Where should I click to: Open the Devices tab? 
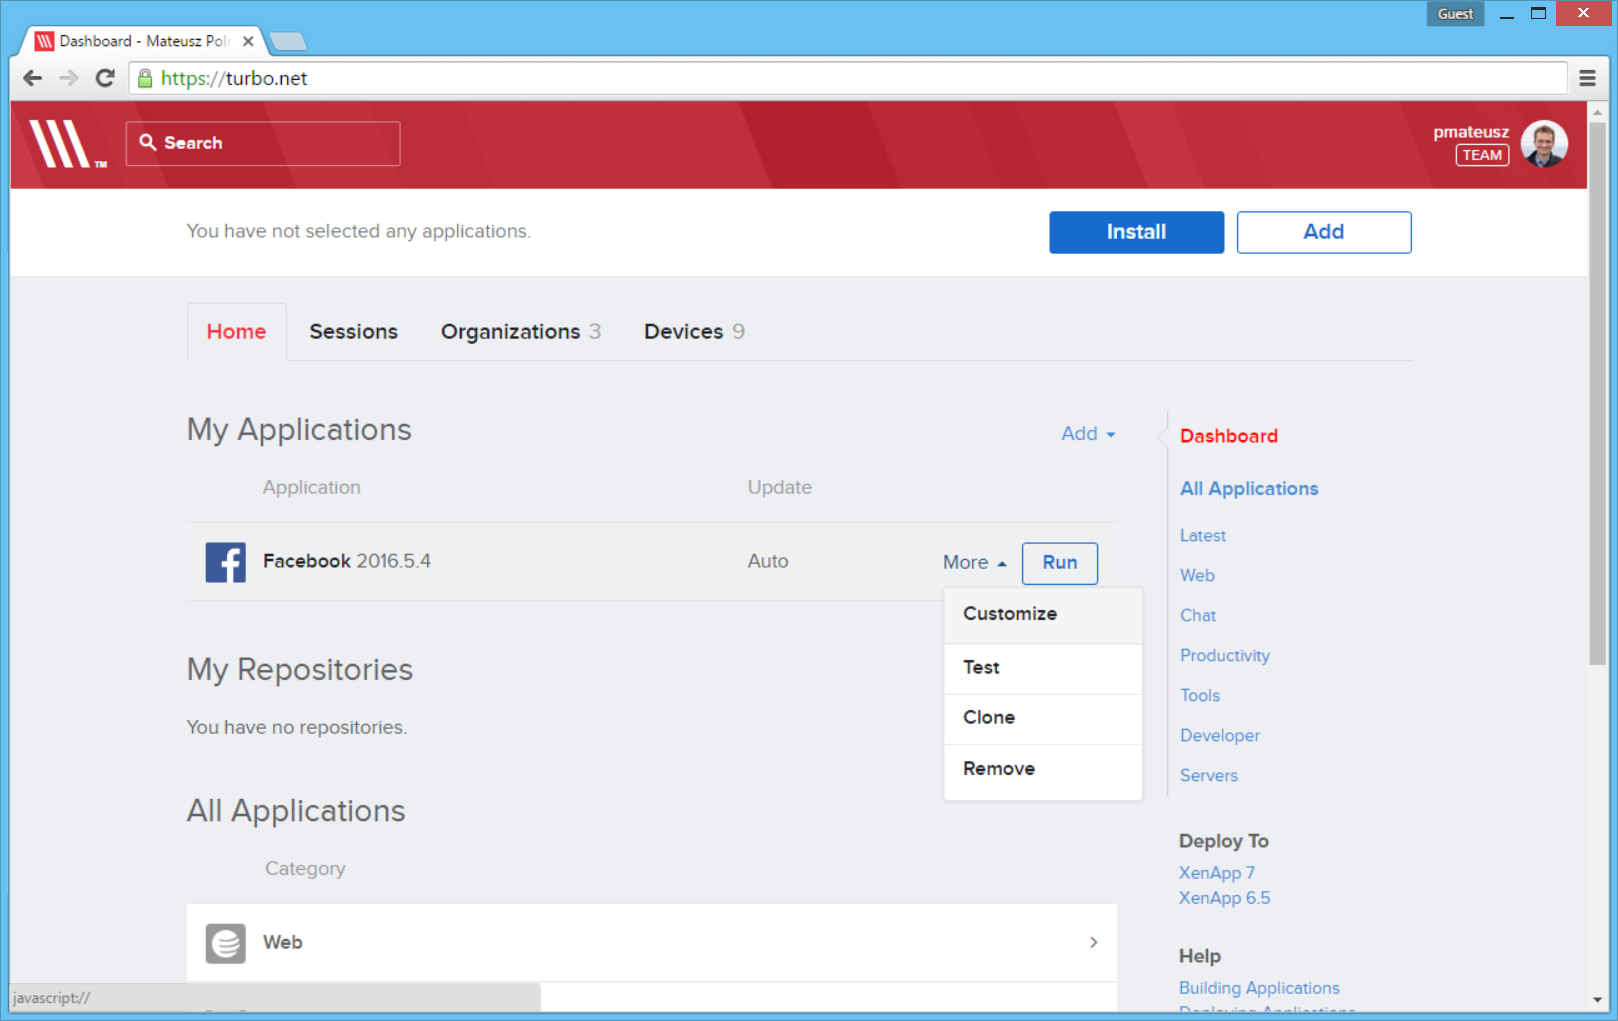click(684, 331)
